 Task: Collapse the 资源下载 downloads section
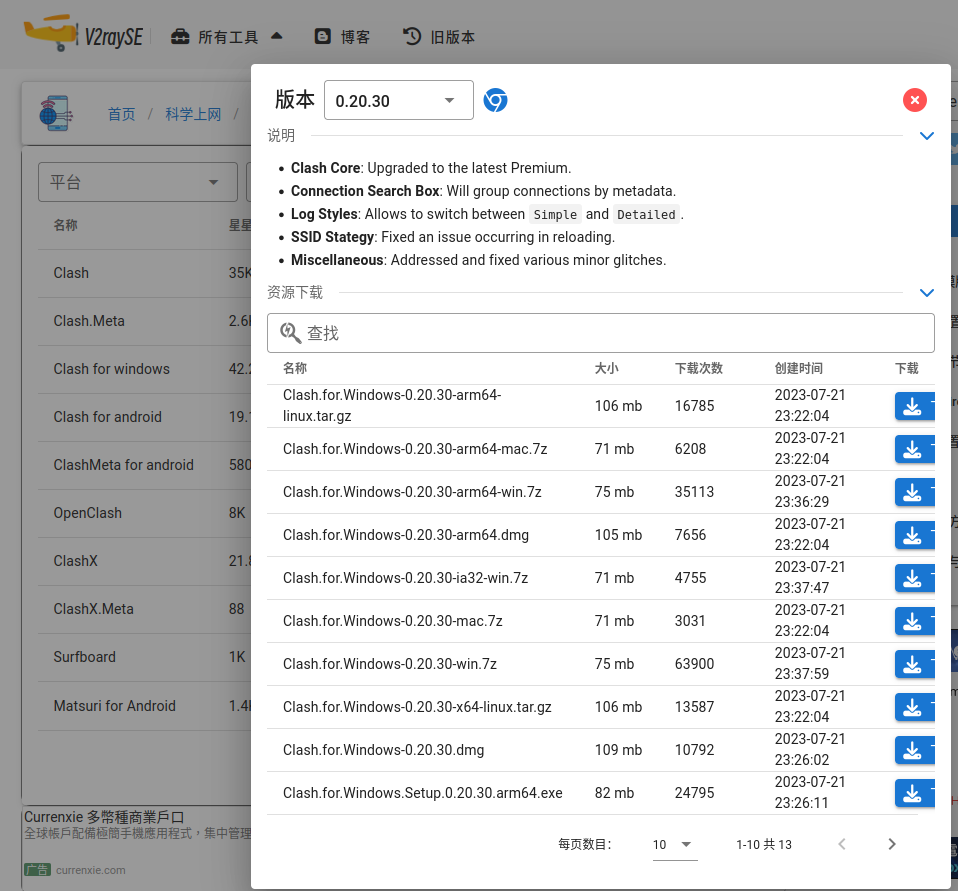(926, 293)
